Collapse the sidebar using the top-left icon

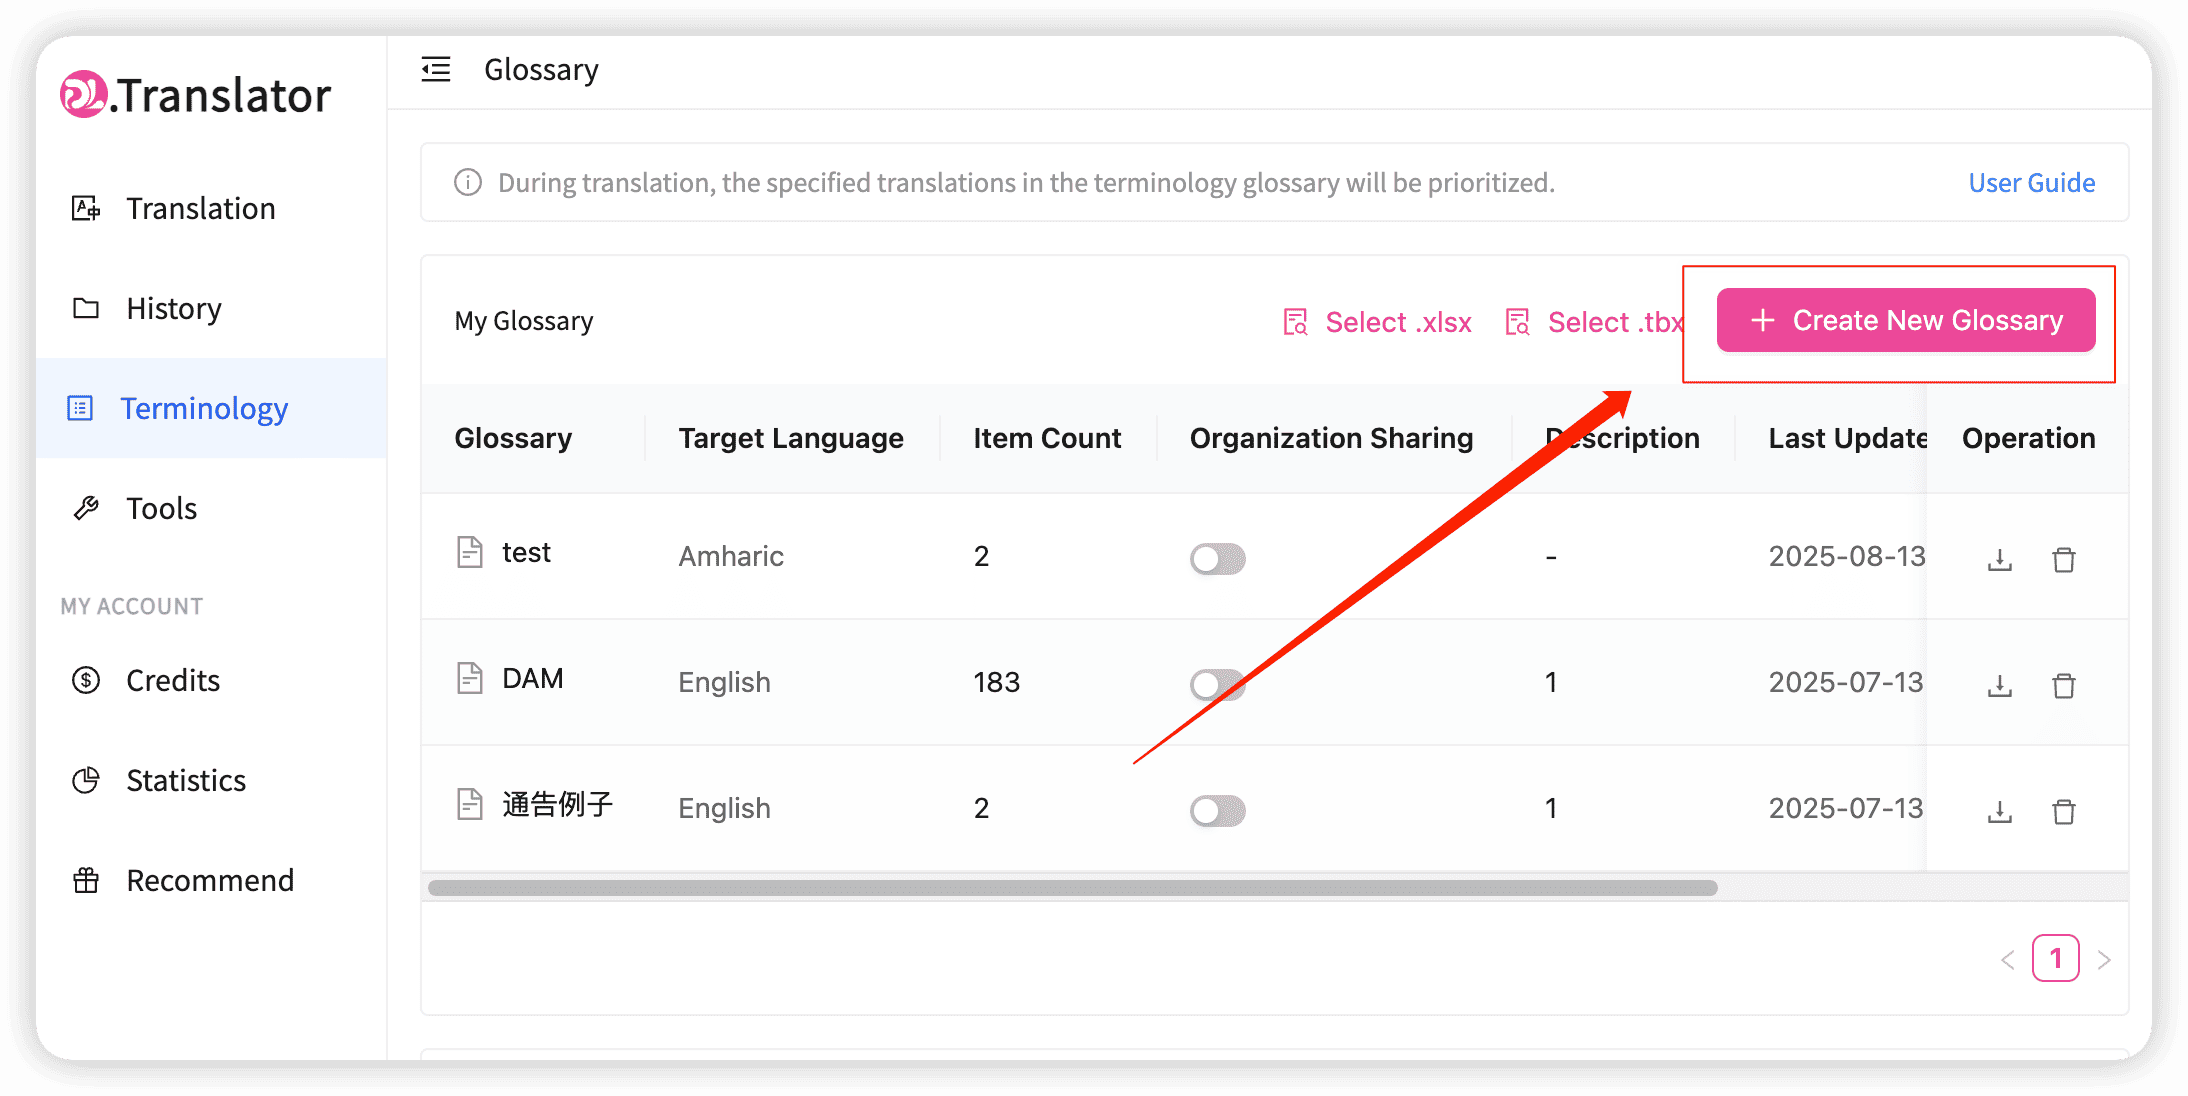tap(435, 69)
